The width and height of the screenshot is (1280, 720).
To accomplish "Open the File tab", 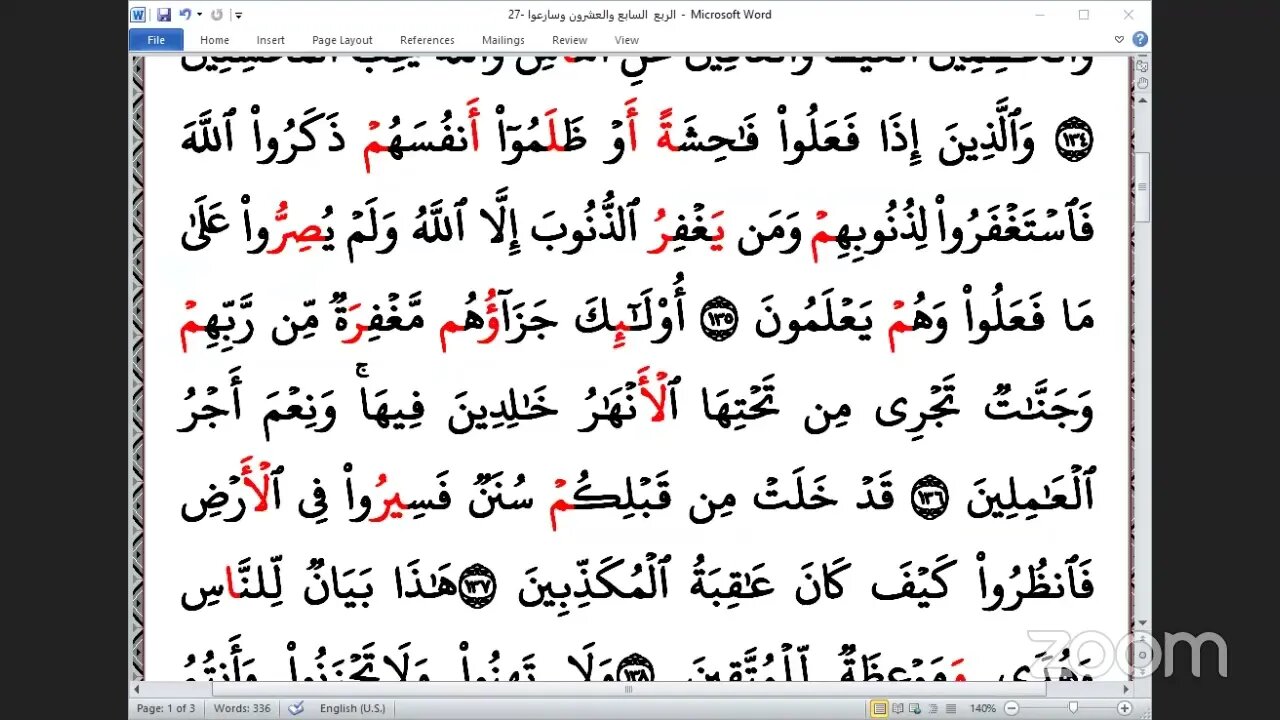I will pos(156,40).
